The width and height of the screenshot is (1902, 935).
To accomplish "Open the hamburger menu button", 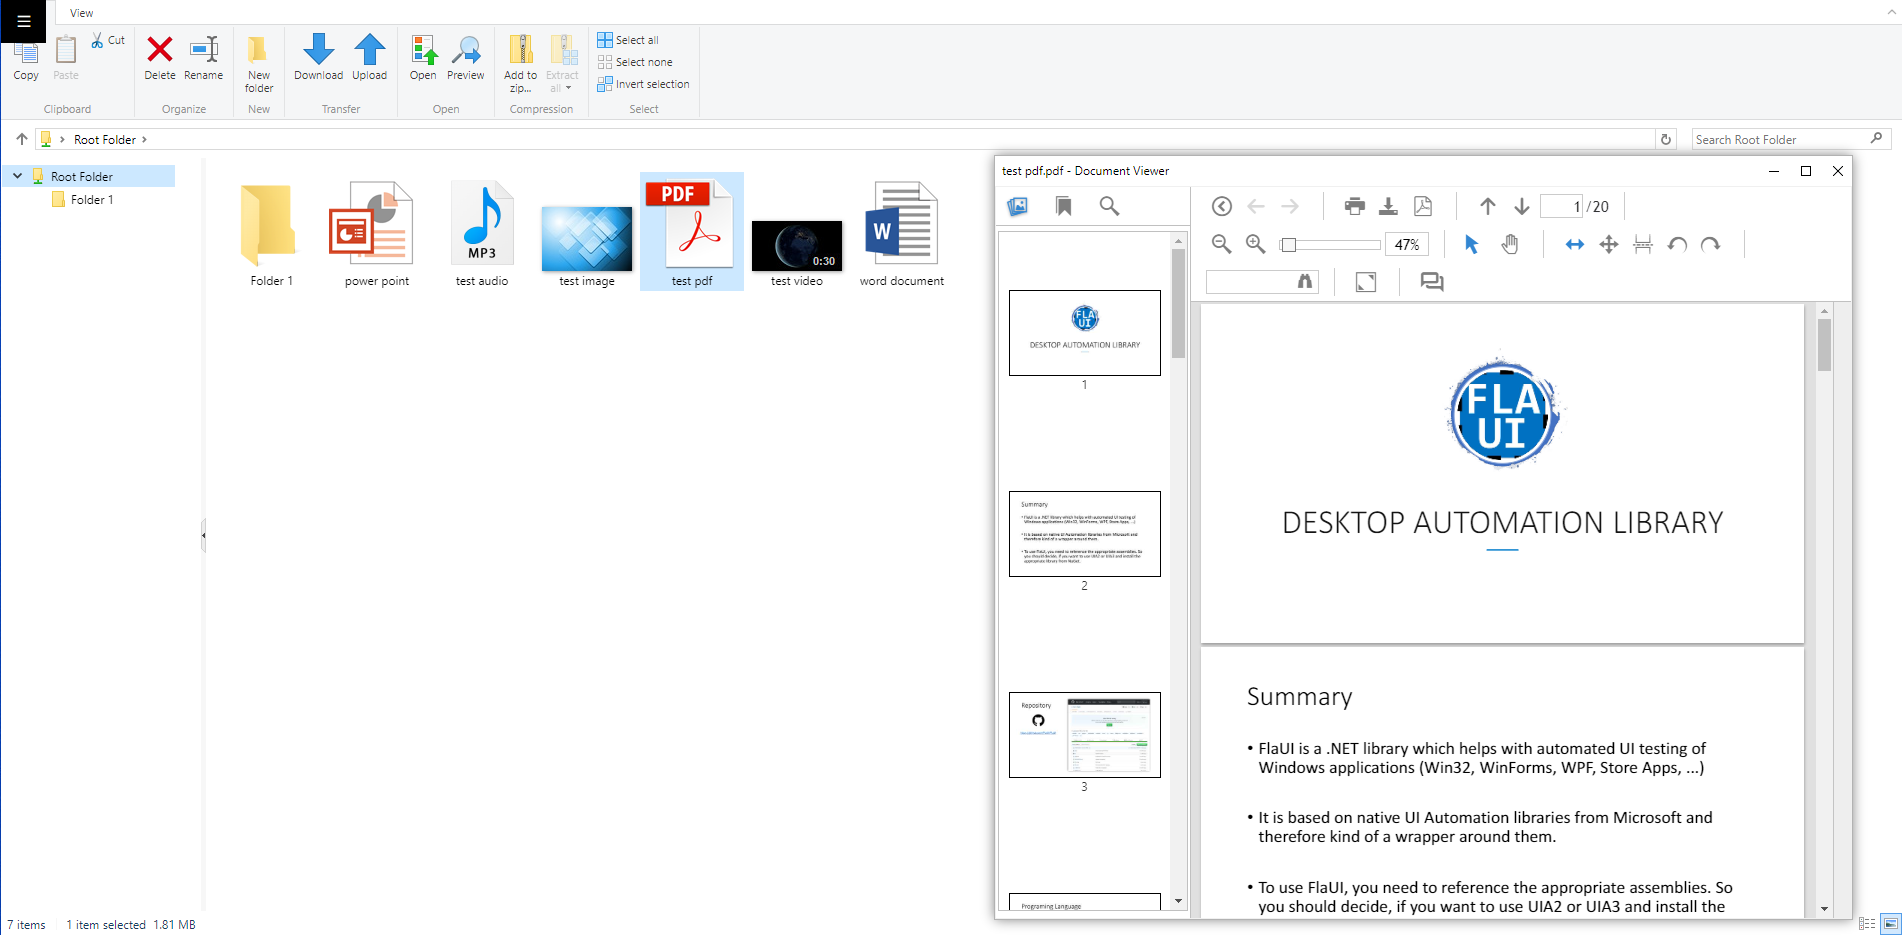I will pos(23,21).
